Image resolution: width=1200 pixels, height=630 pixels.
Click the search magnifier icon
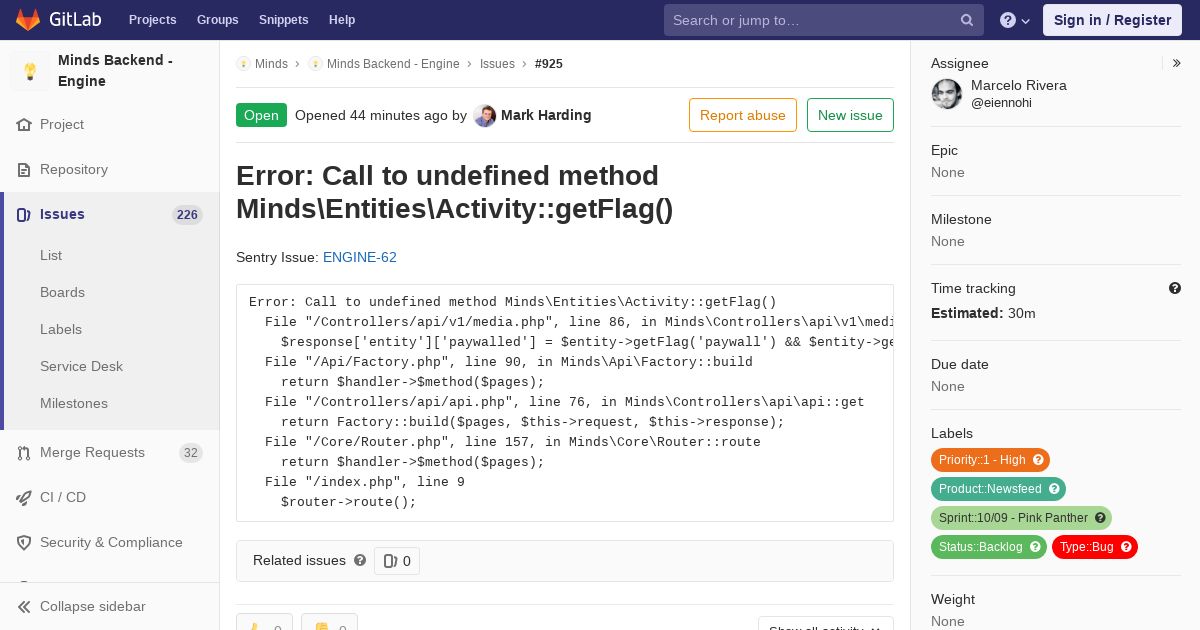967,20
